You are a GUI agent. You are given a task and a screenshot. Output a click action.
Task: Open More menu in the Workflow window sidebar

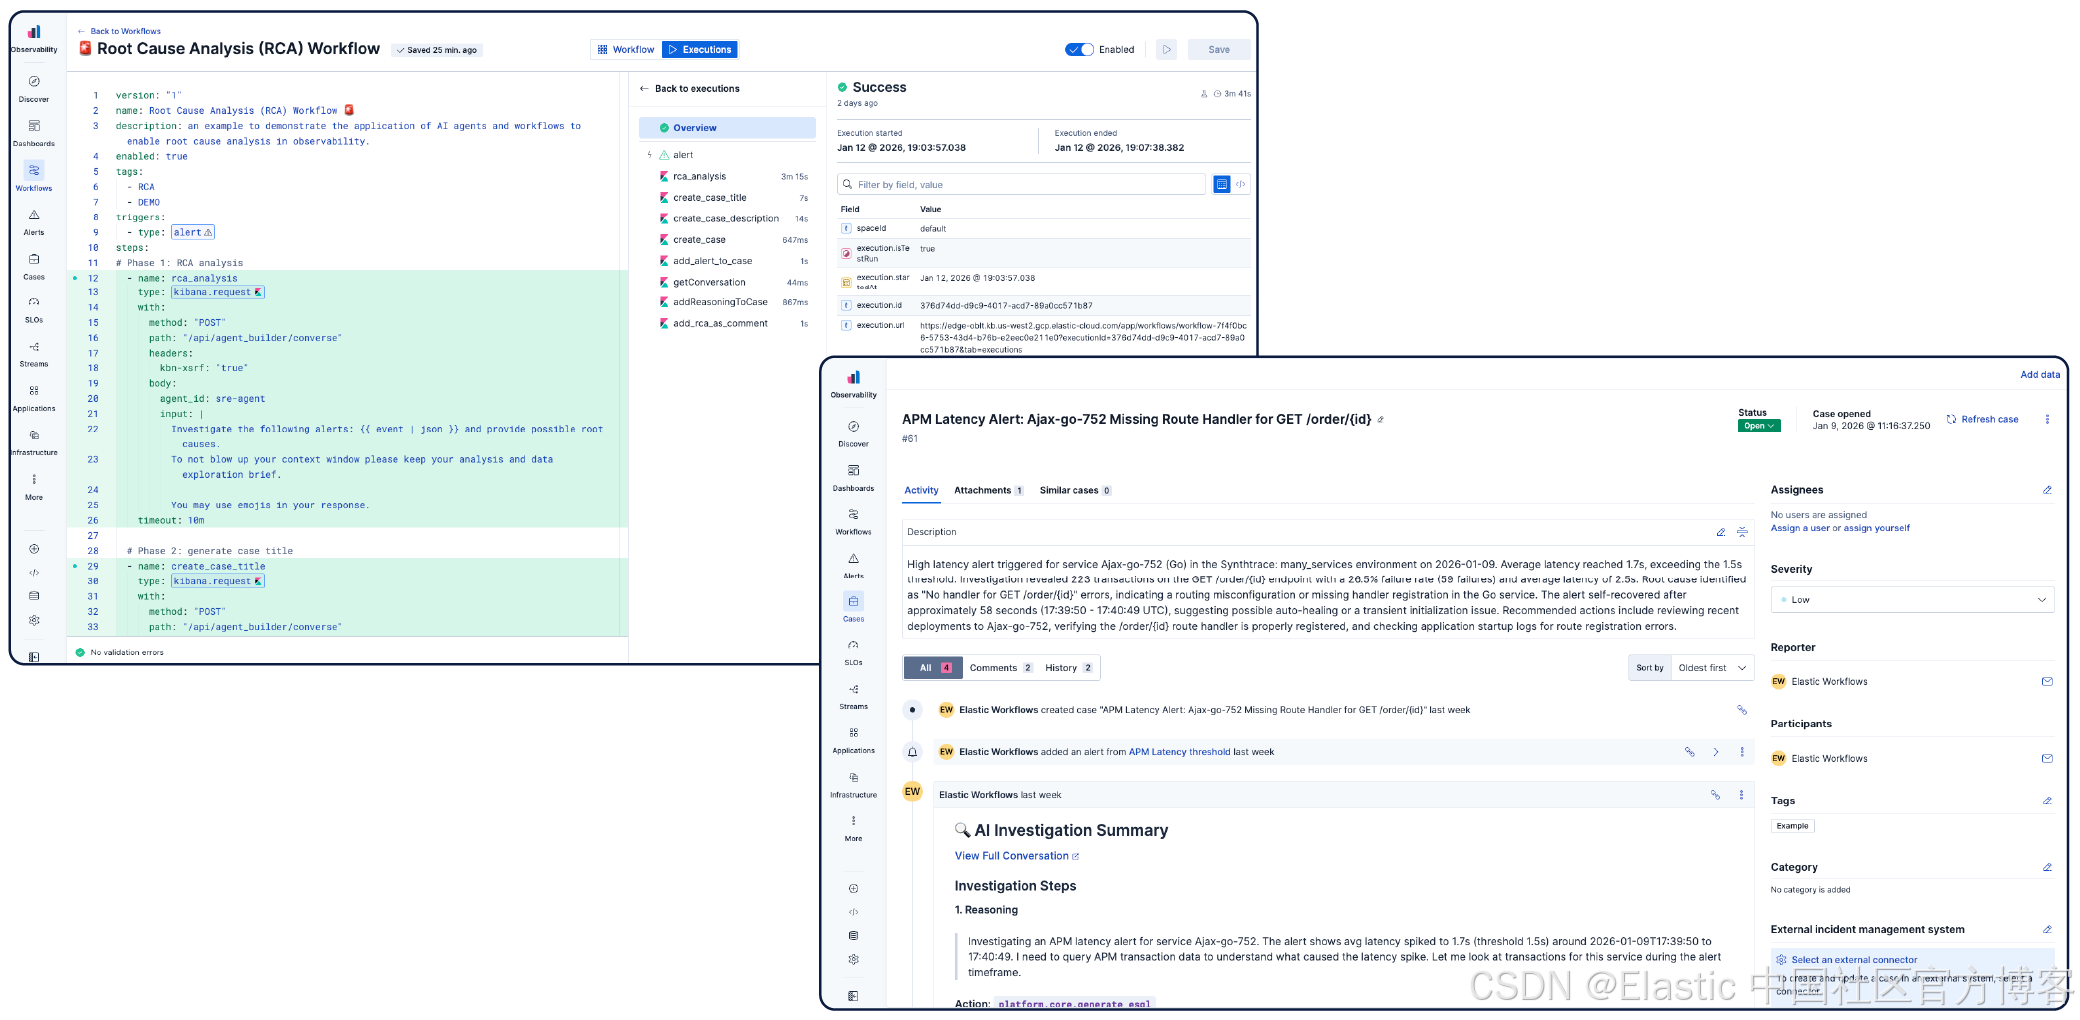(x=34, y=487)
